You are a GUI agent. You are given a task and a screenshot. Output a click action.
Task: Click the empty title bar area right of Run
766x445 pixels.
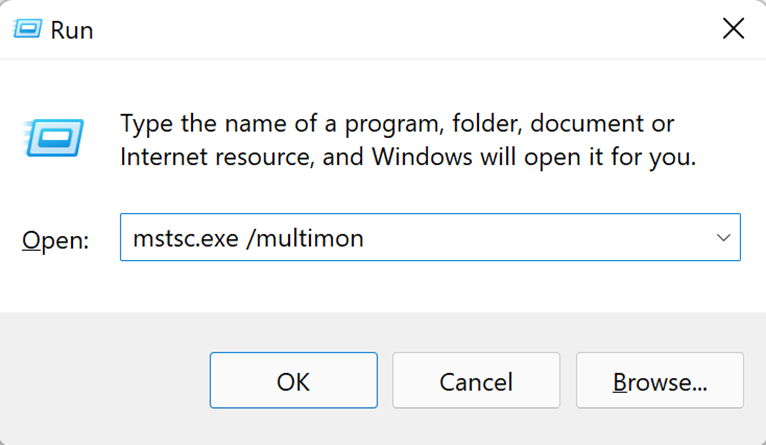coord(405,29)
